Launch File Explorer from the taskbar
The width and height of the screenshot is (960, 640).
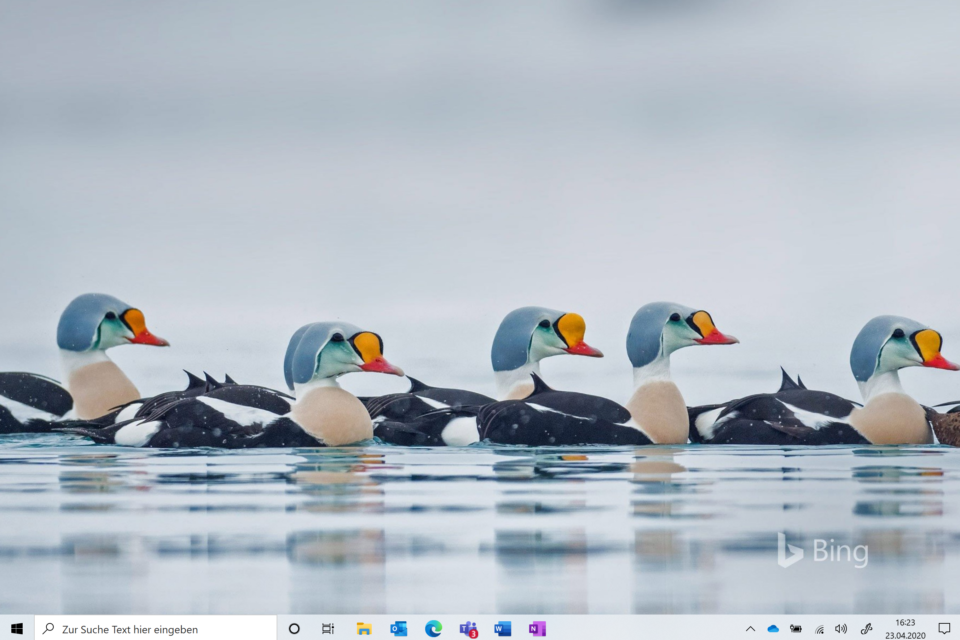pyautogui.click(x=364, y=628)
